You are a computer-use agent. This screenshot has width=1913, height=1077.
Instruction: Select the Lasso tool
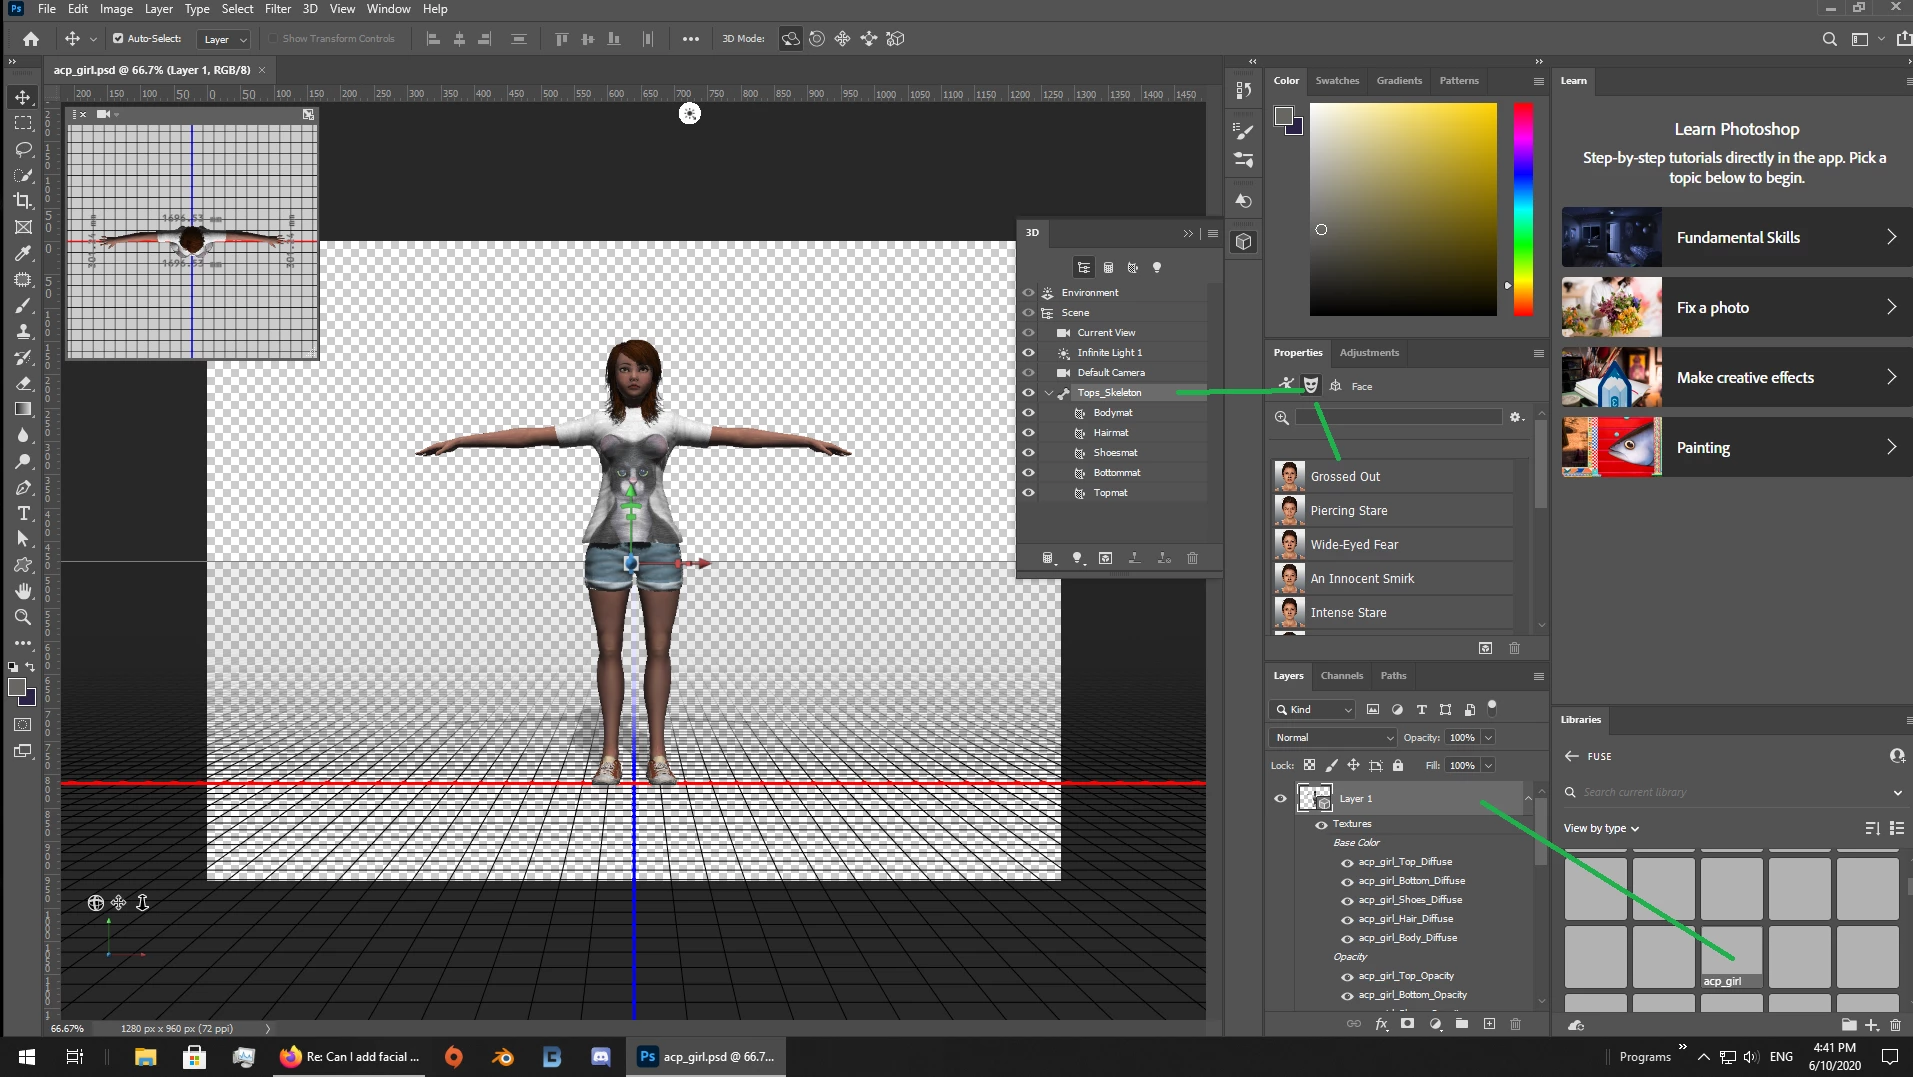pos(23,149)
